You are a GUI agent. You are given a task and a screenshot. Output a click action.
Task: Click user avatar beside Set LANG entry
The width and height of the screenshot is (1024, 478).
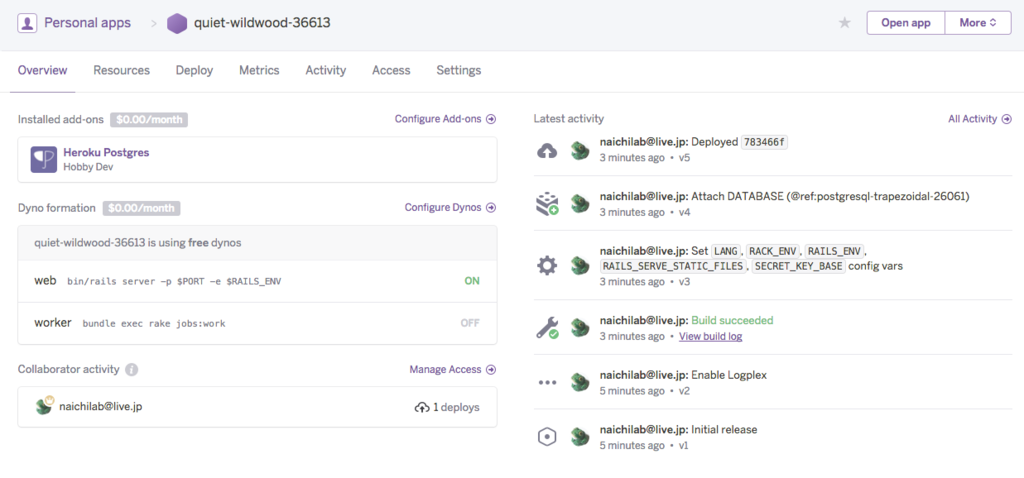click(579, 265)
